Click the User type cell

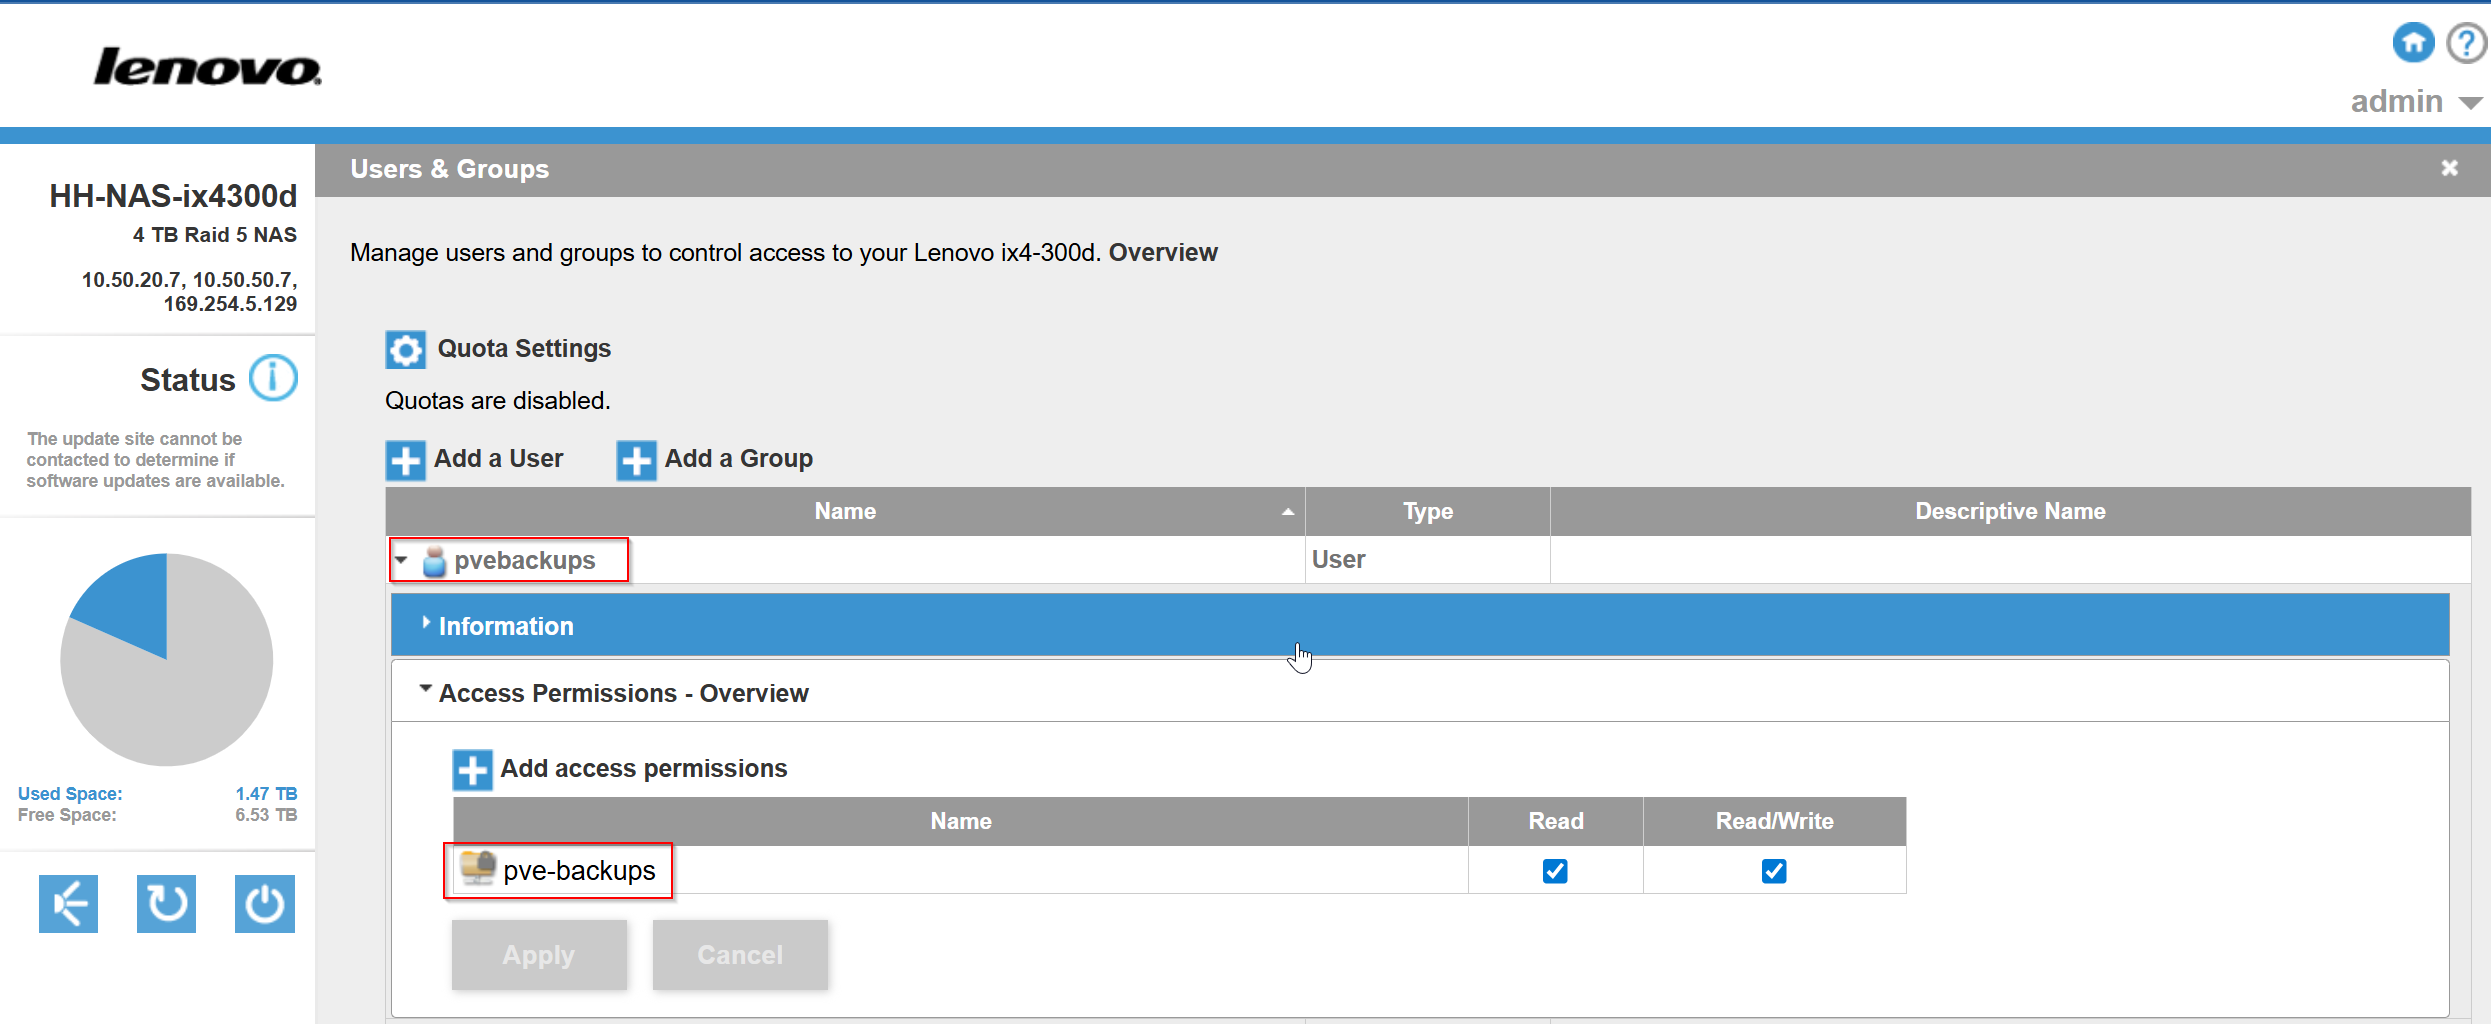pos(1427,559)
